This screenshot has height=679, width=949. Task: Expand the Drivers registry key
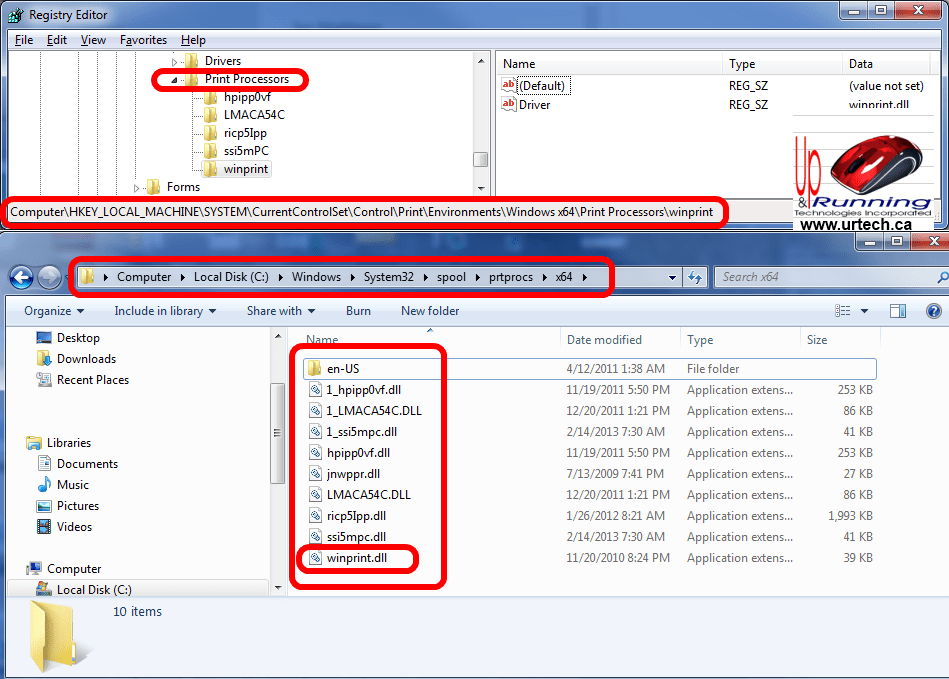(174, 62)
